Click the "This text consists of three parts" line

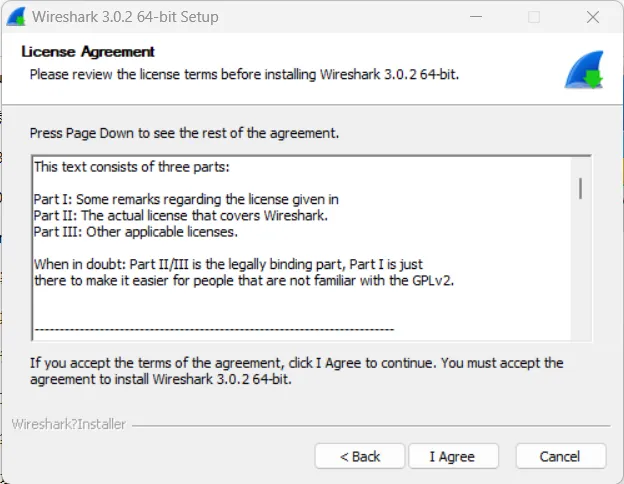[132, 166]
